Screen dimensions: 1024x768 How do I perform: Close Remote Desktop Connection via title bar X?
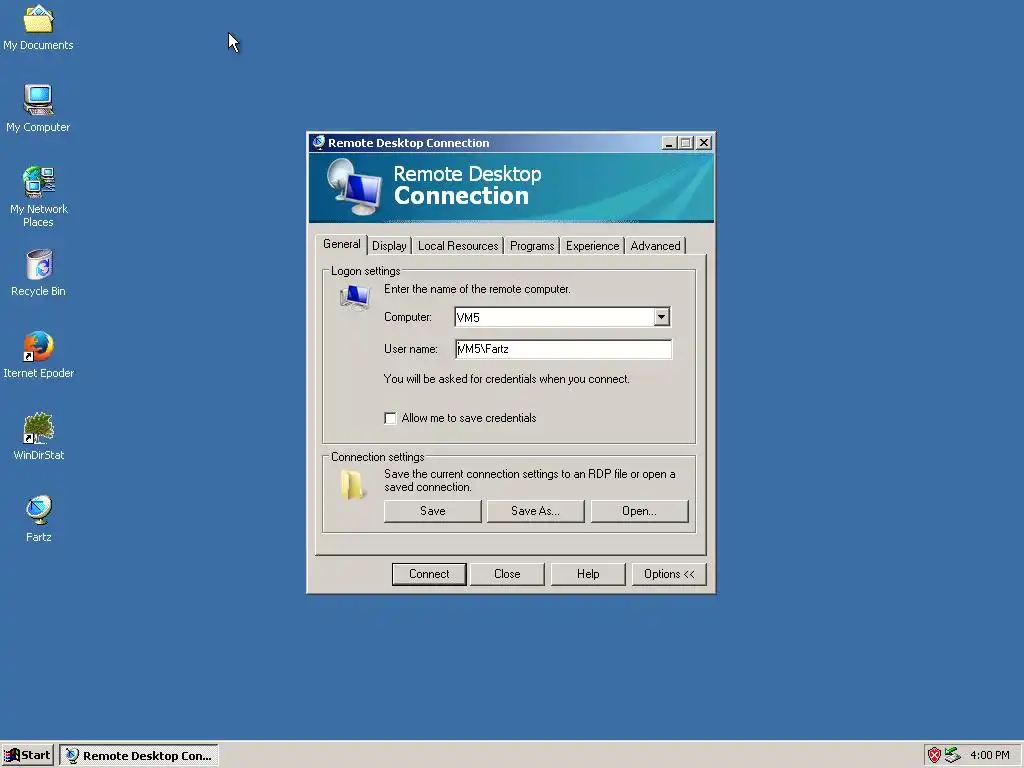[703, 142]
